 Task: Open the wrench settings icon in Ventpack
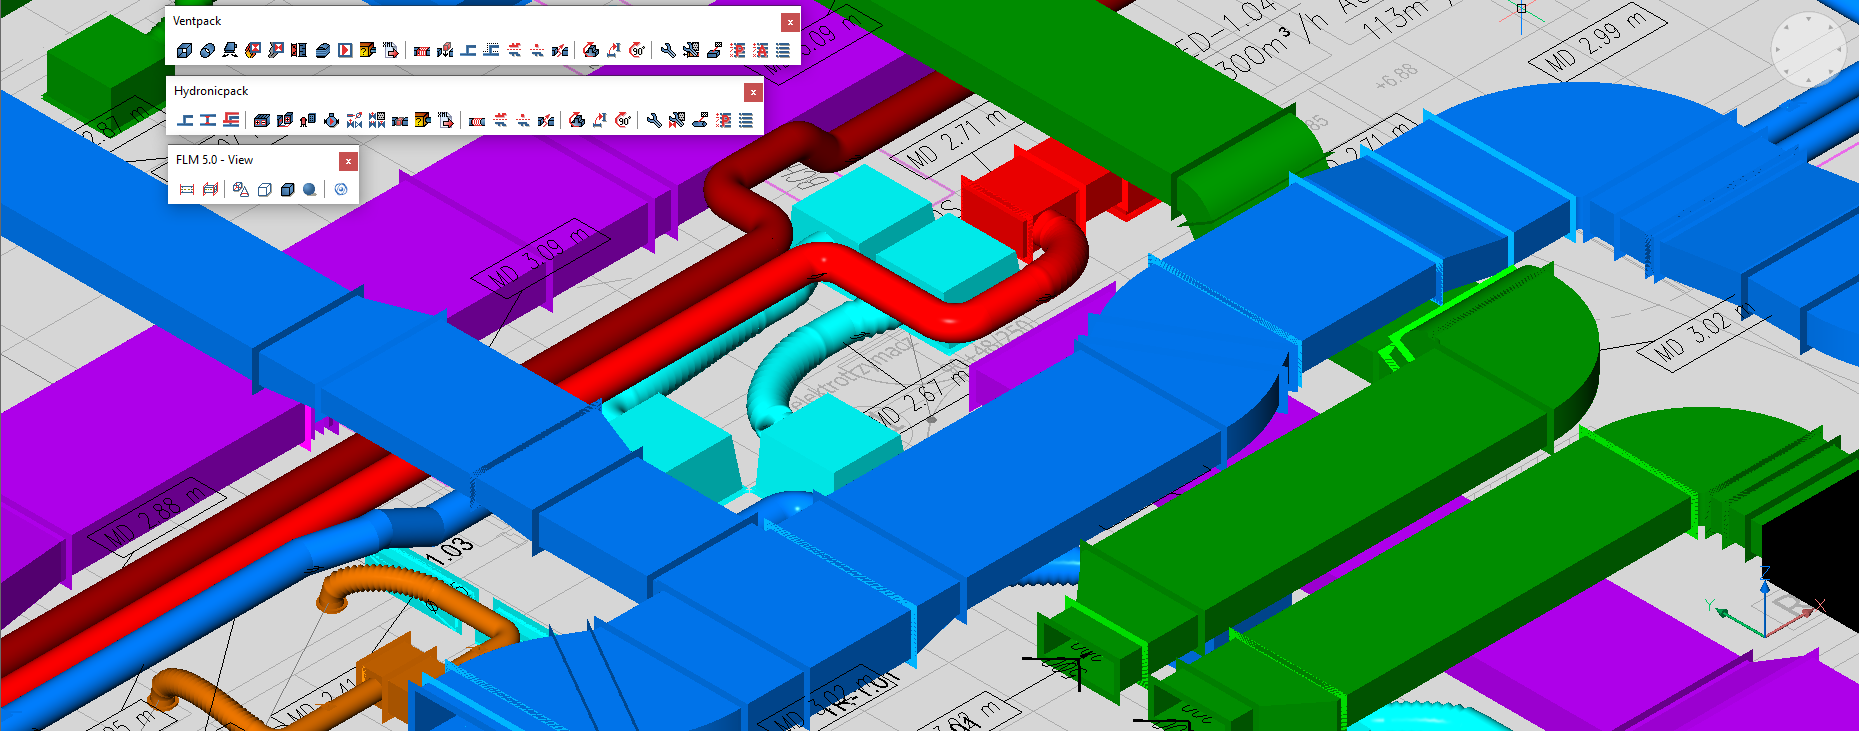668,50
